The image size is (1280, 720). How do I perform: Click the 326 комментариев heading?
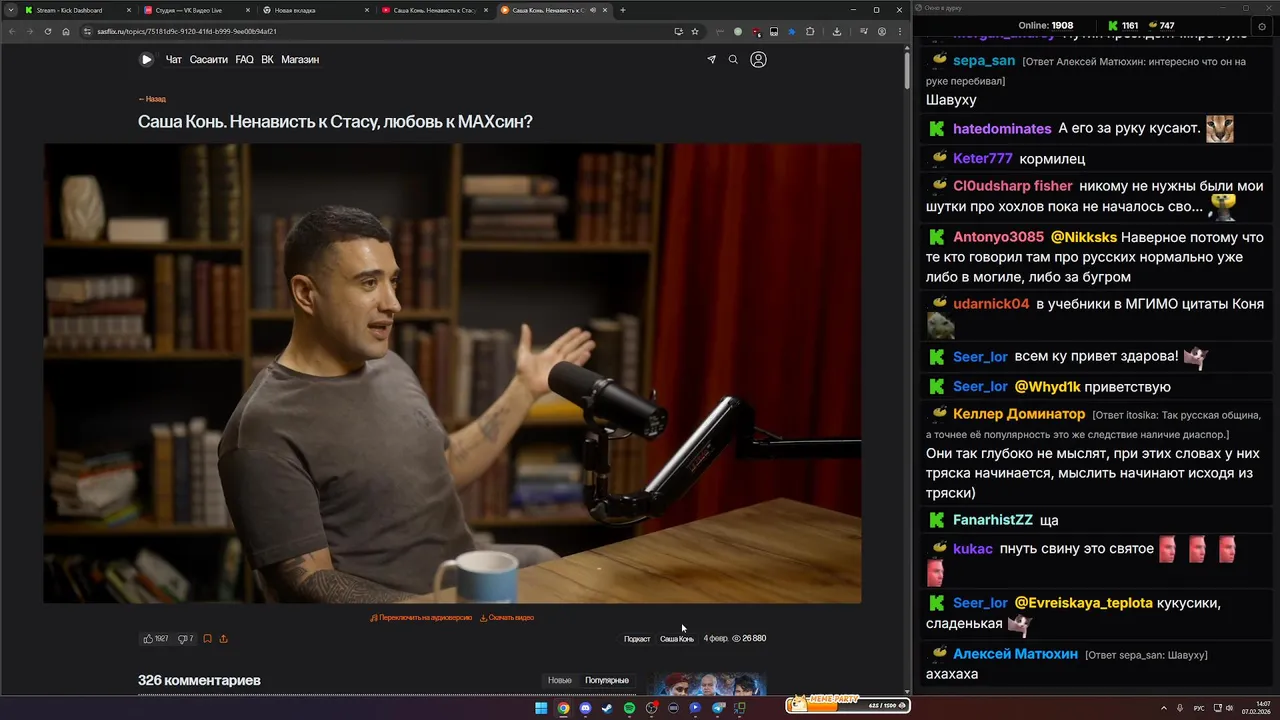[199, 680]
